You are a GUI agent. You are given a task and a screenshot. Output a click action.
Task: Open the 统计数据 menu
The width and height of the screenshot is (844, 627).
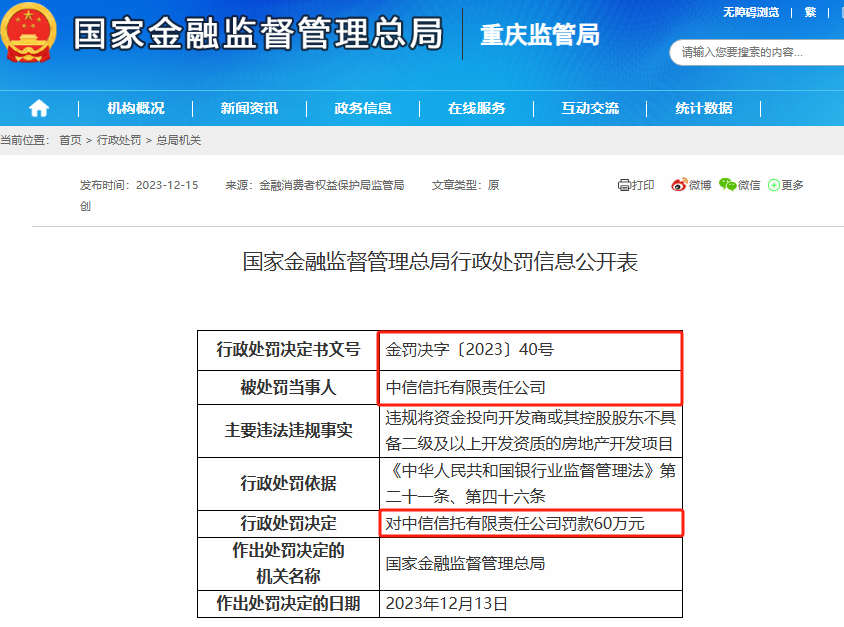coord(704,108)
